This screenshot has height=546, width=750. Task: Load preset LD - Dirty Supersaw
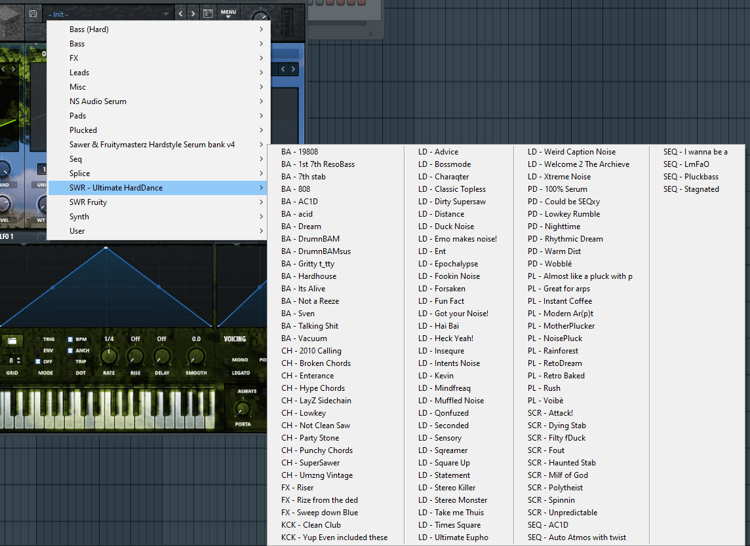click(x=452, y=201)
